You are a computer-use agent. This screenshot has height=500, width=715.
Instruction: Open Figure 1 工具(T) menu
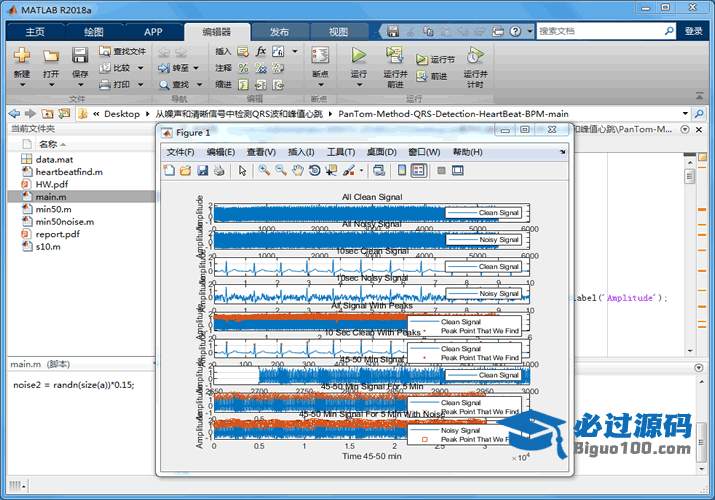coord(341,152)
